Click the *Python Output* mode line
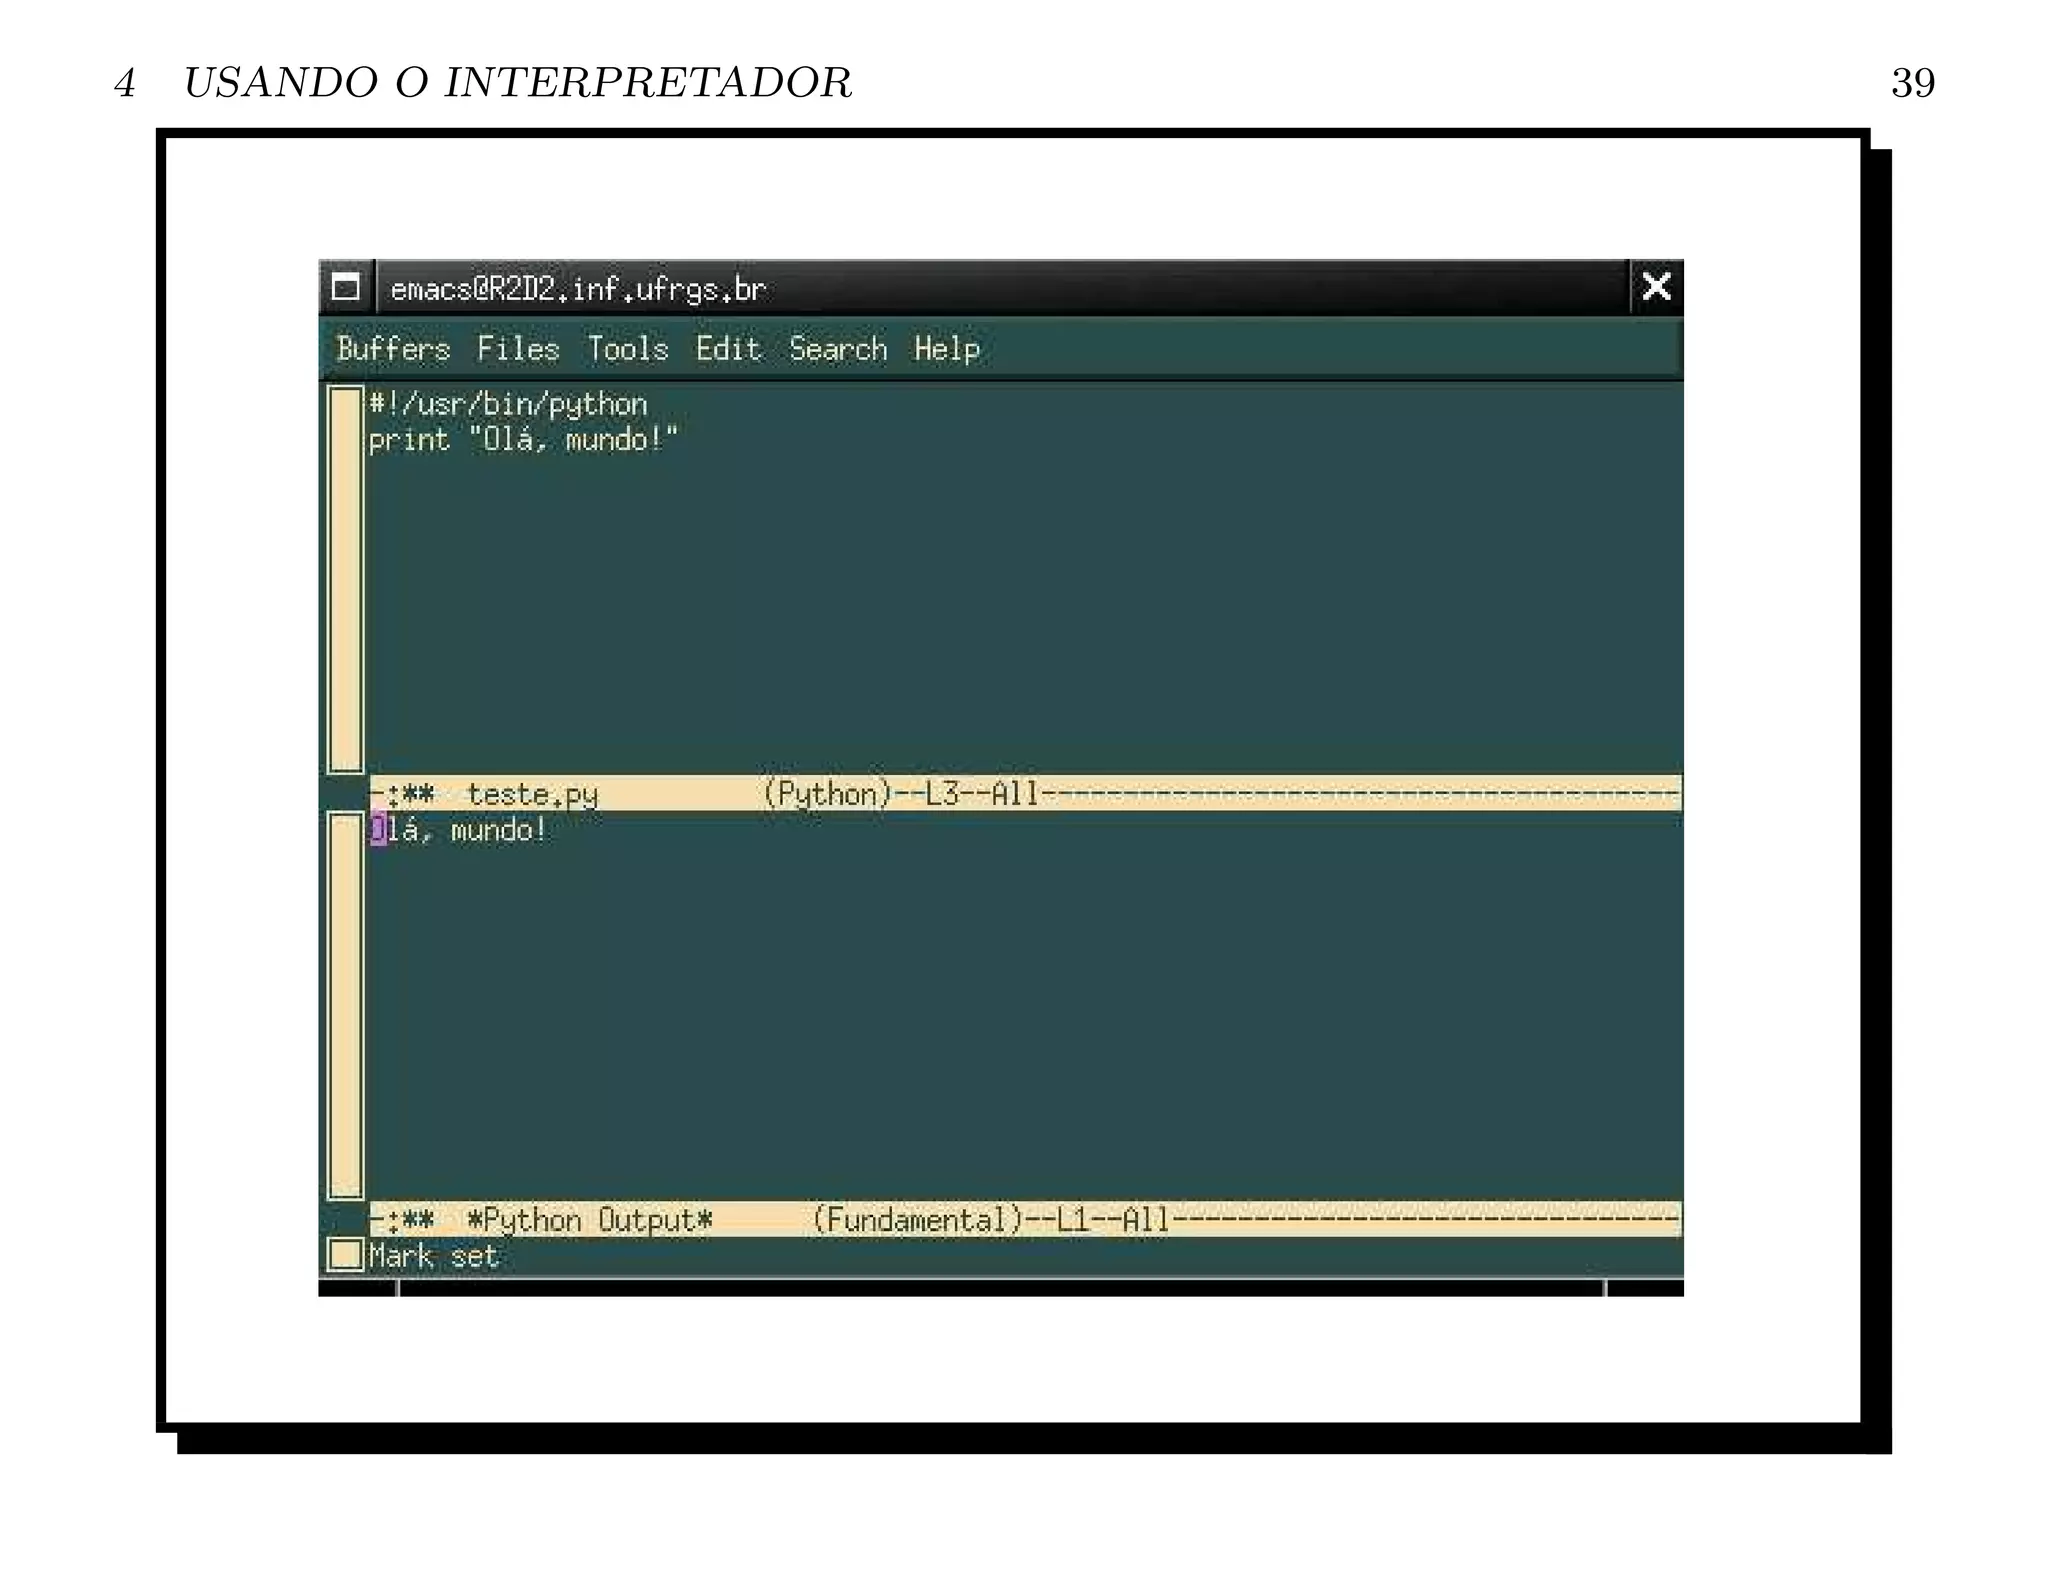Screen dimensions: 2048x1582 (589, 1220)
